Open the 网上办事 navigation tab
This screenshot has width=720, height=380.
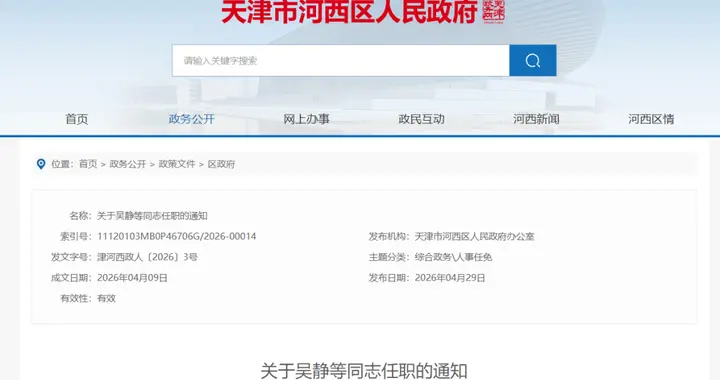[x=306, y=119]
